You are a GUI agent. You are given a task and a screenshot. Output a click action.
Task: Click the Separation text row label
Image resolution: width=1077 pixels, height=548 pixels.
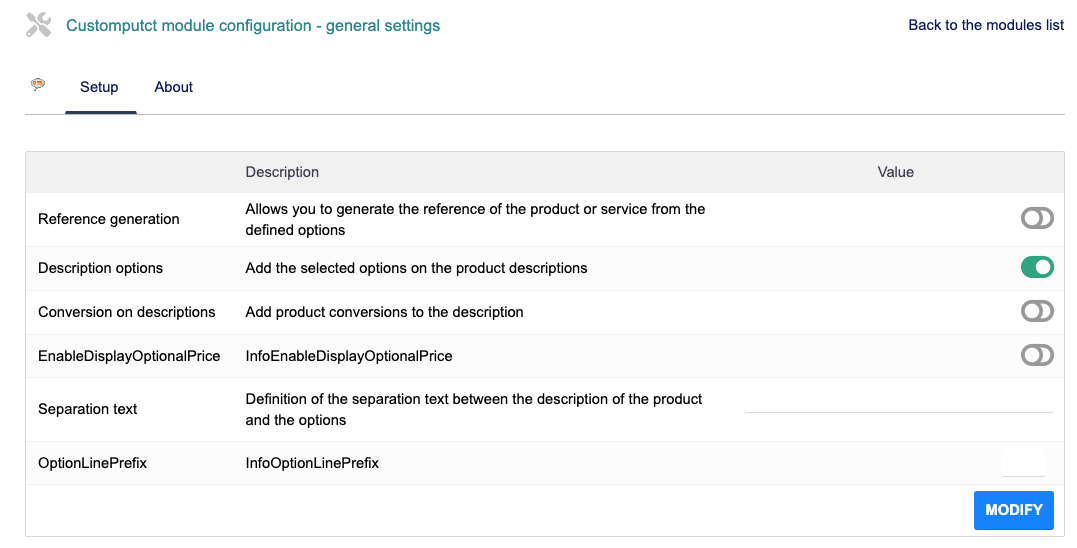88,409
